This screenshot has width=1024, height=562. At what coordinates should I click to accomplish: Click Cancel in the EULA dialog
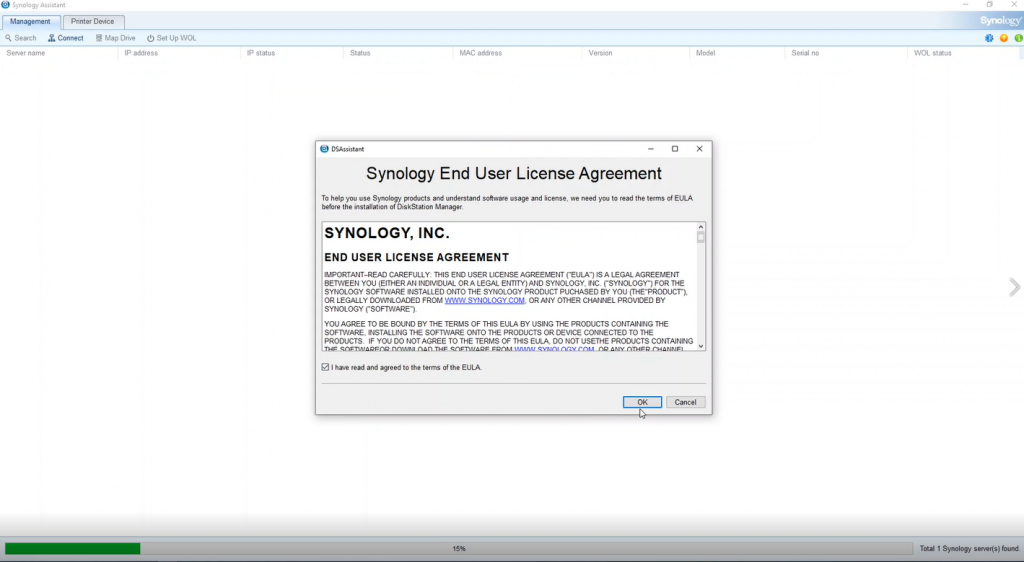click(685, 402)
